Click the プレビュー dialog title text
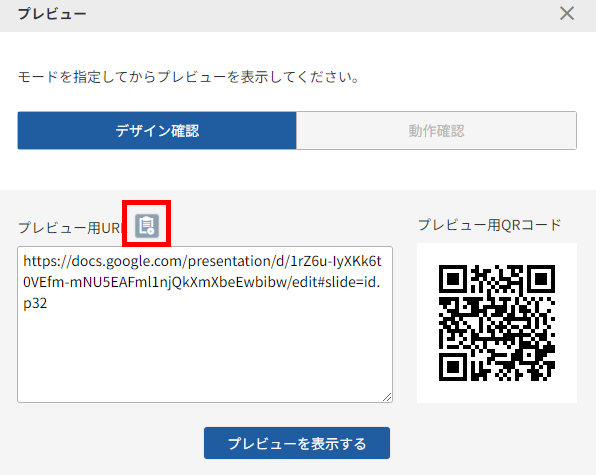This screenshot has height=475, width=596. (x=52, y=14)
